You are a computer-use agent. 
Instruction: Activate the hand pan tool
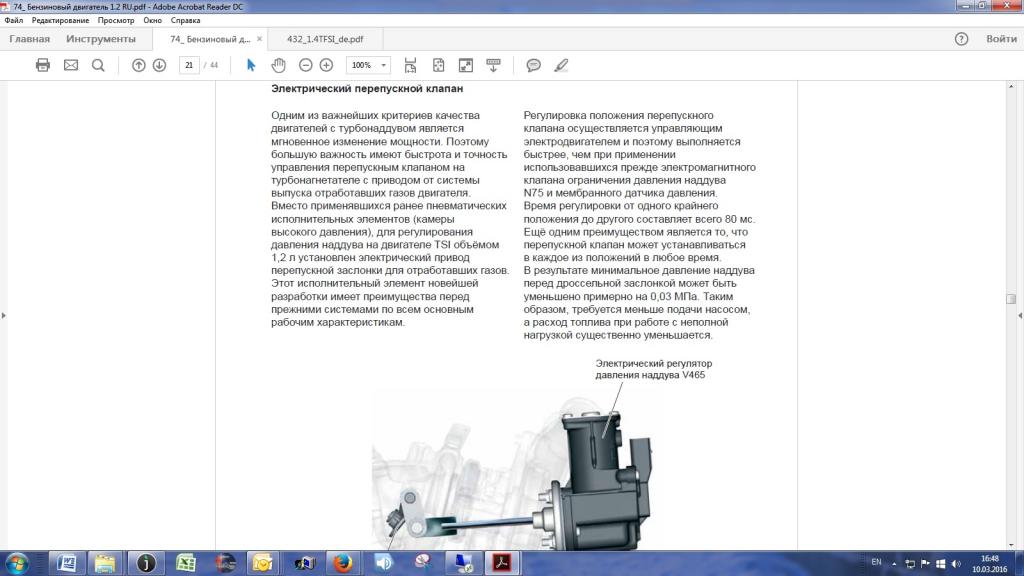tap(279, 65)
